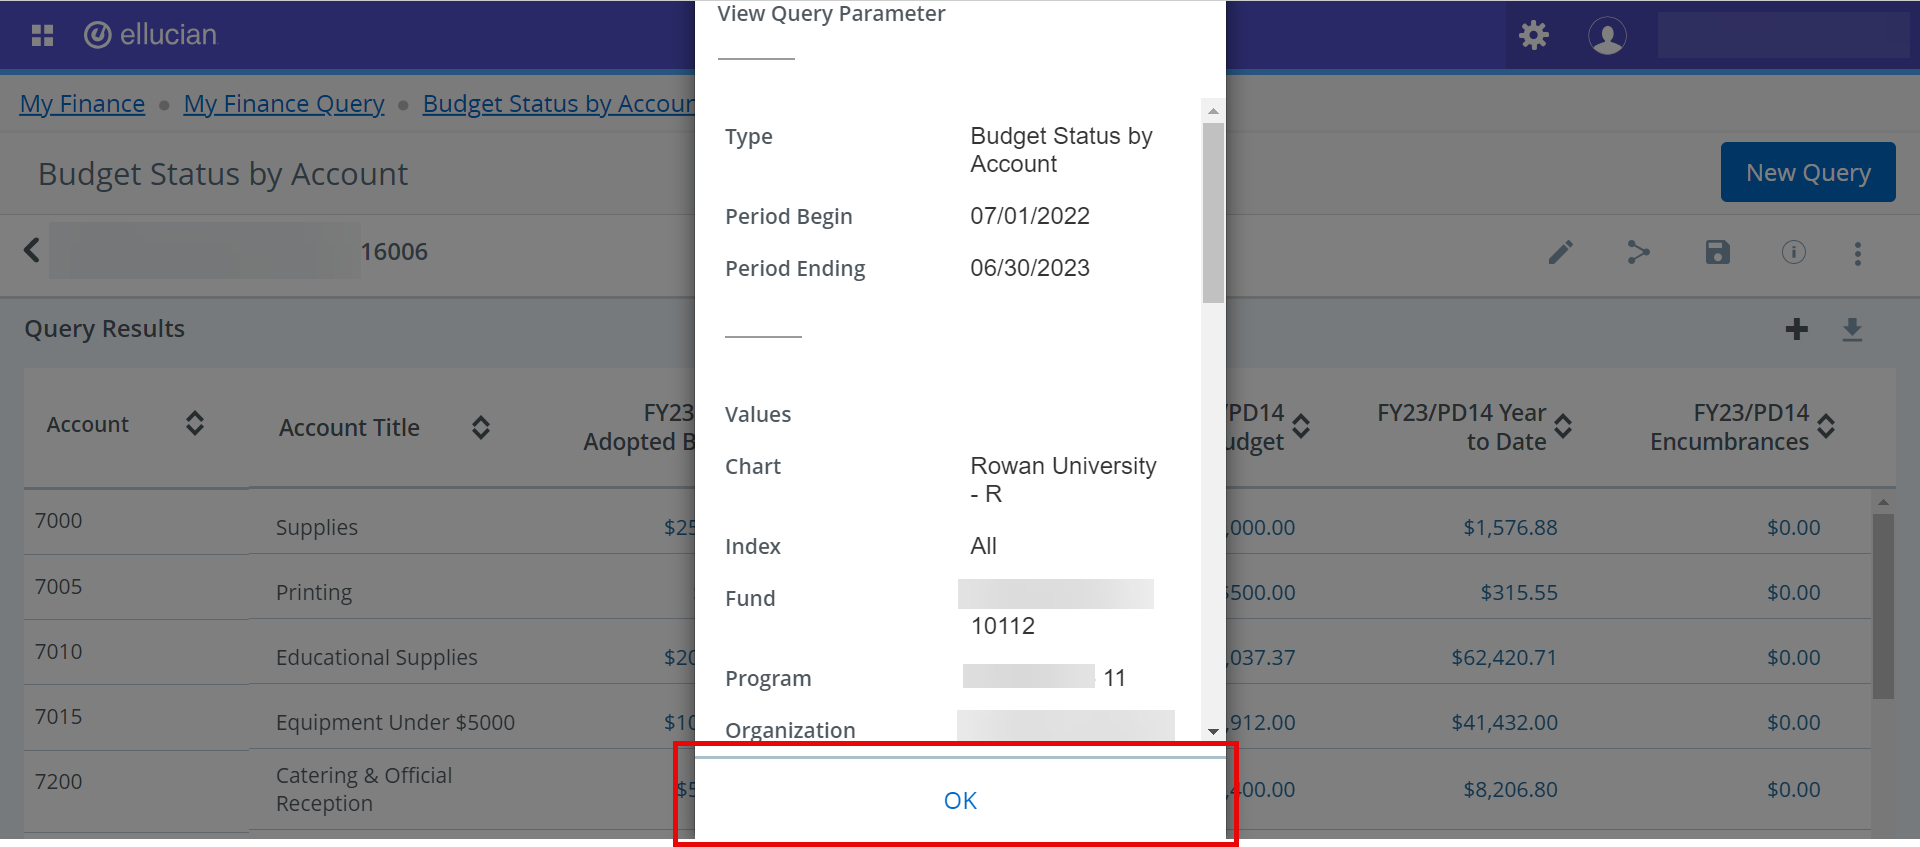Click the floppy disk save query icon

tap(1717, 252)
